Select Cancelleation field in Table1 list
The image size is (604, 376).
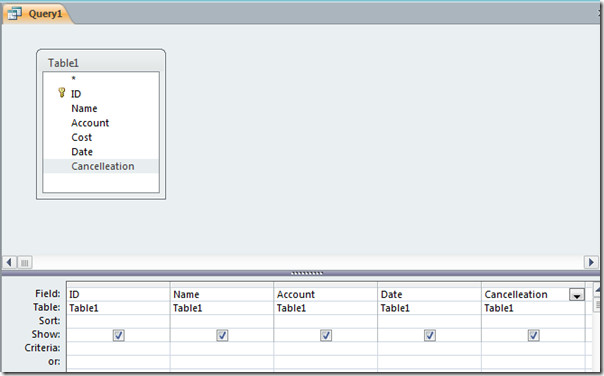coord(101,166)
